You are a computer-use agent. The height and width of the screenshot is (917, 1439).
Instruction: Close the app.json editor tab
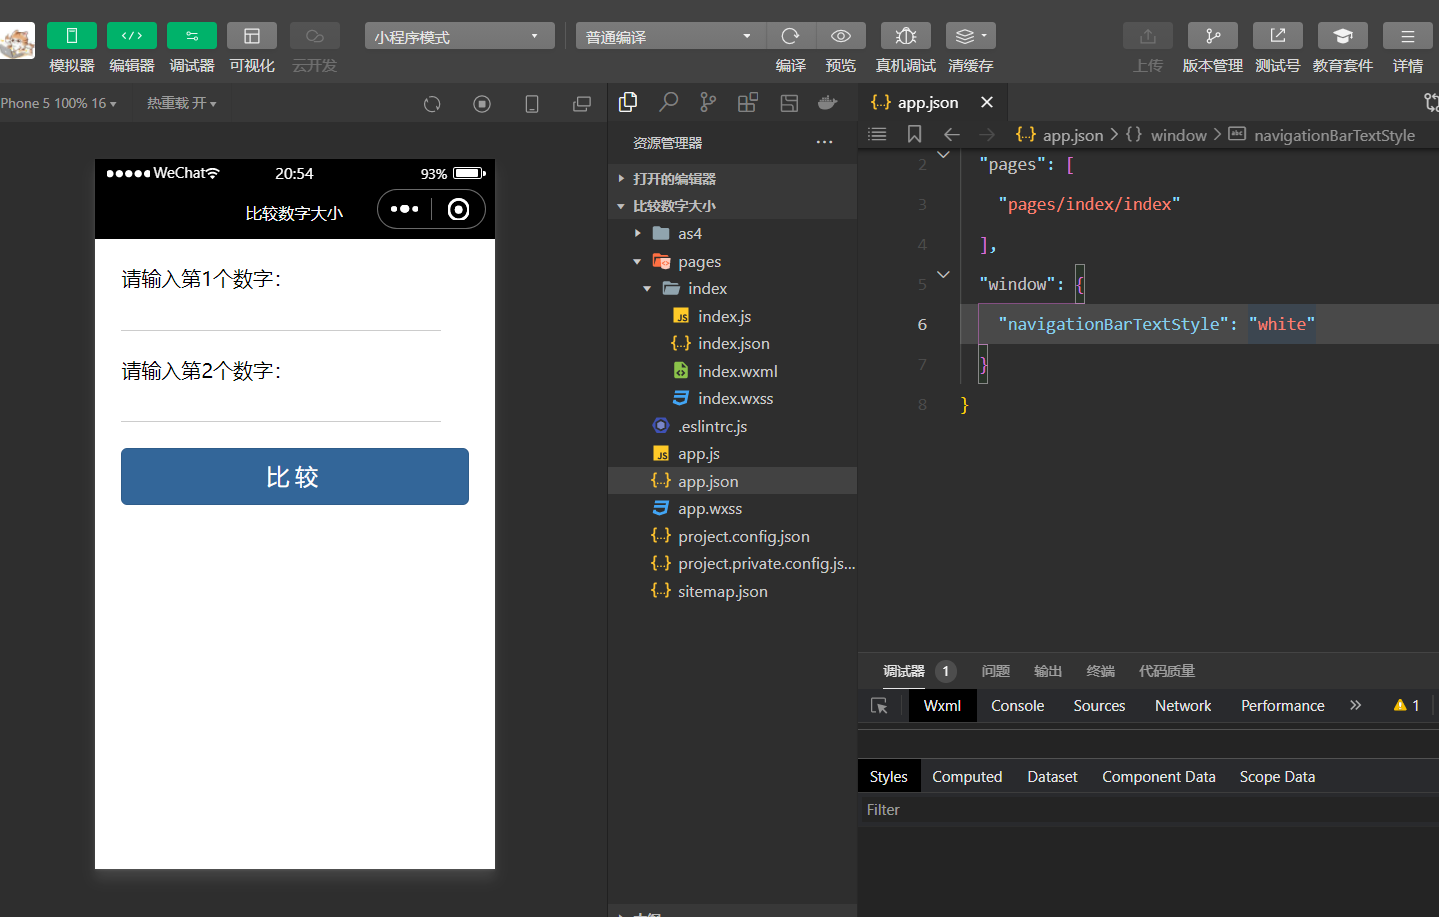pos(987,102)
